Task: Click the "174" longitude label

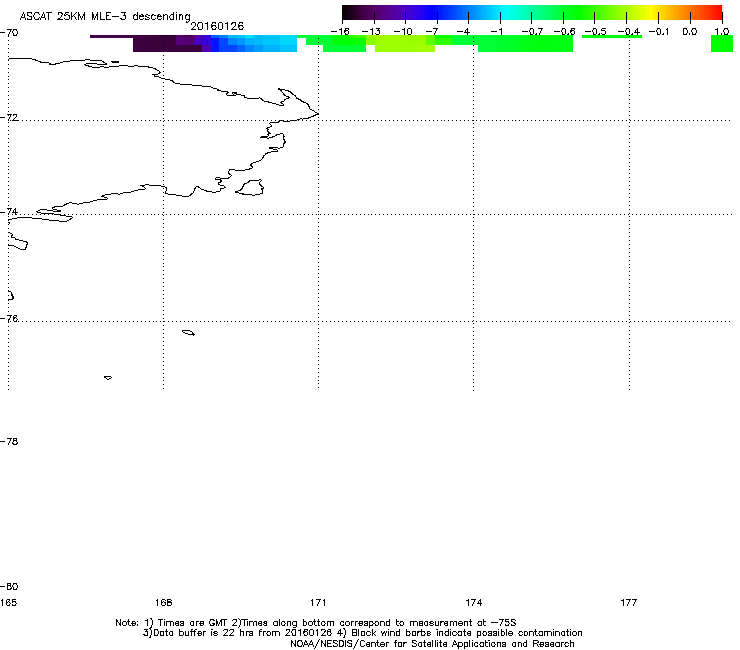Action: [473, 602]
